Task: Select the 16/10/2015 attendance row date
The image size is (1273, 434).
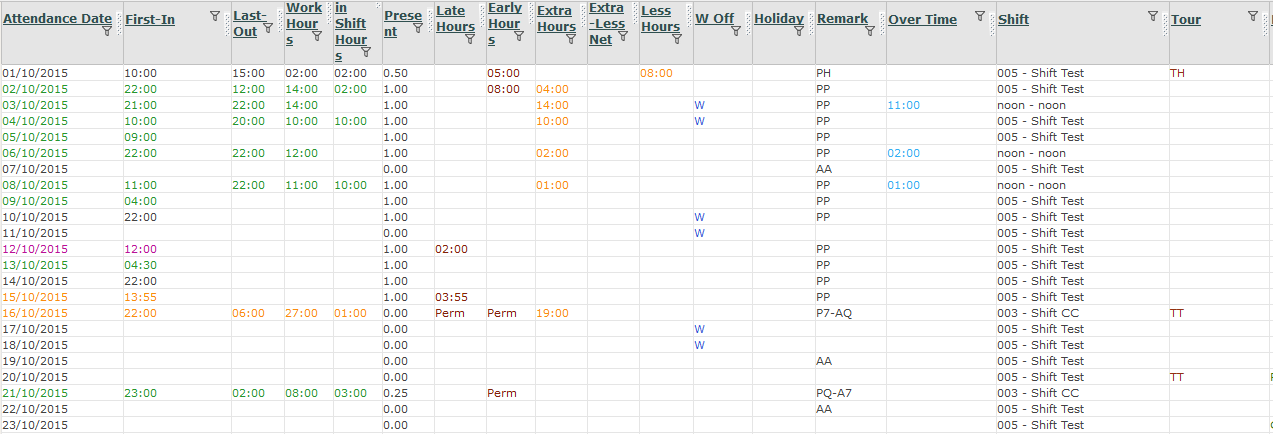Action: (x=35, y=313)
